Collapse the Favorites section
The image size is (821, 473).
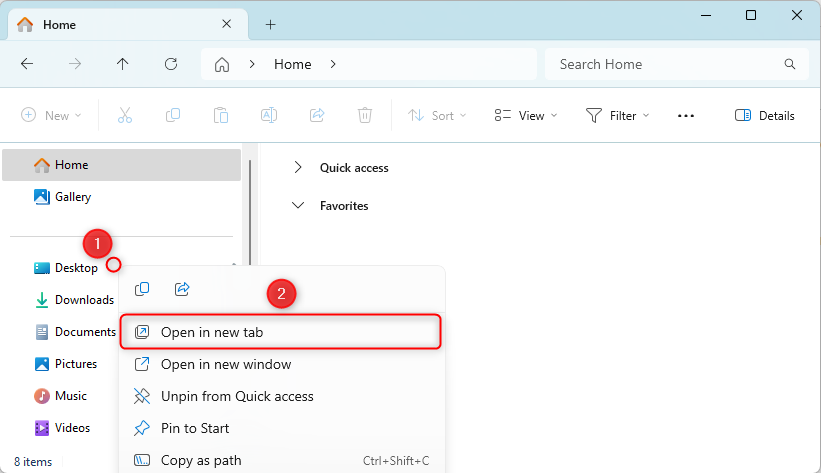[x=298, y=206]
